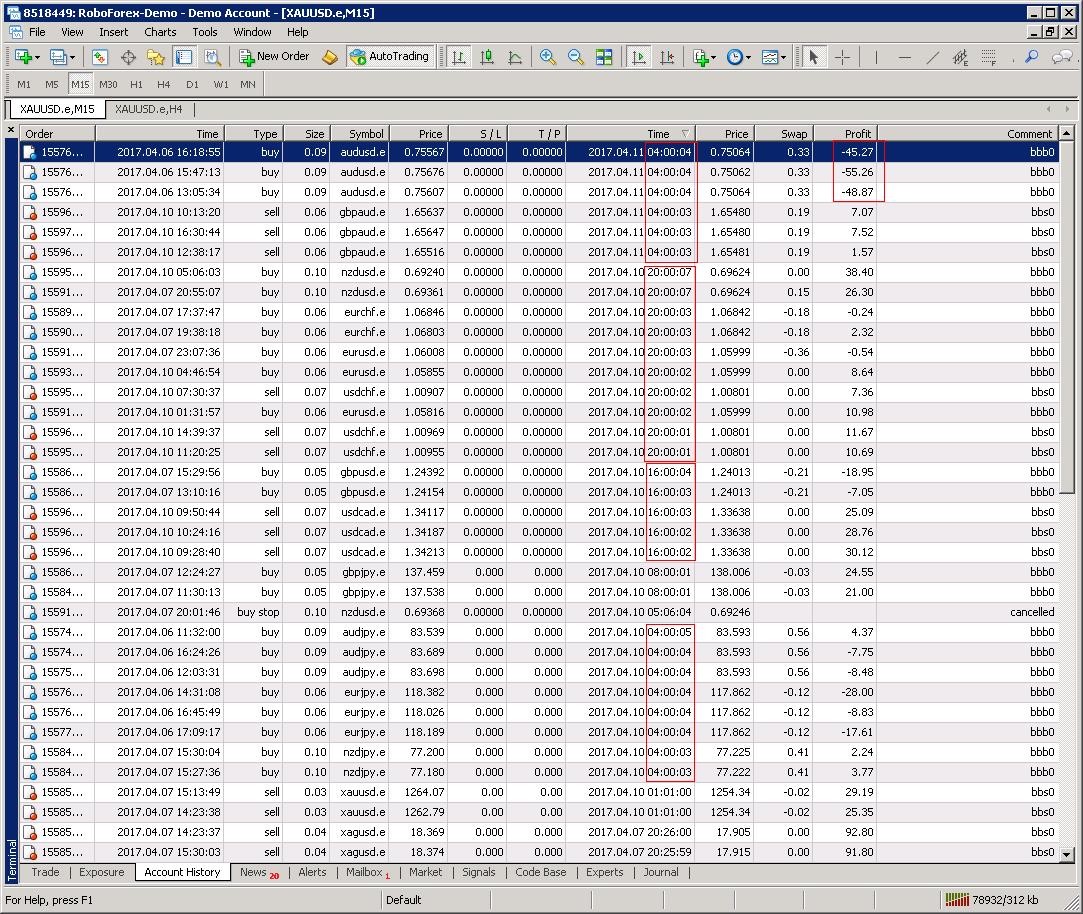Viewport: 1083px width, 914px height.
Task: Select the Crosshair cursor tool
Action: (842, 57)
